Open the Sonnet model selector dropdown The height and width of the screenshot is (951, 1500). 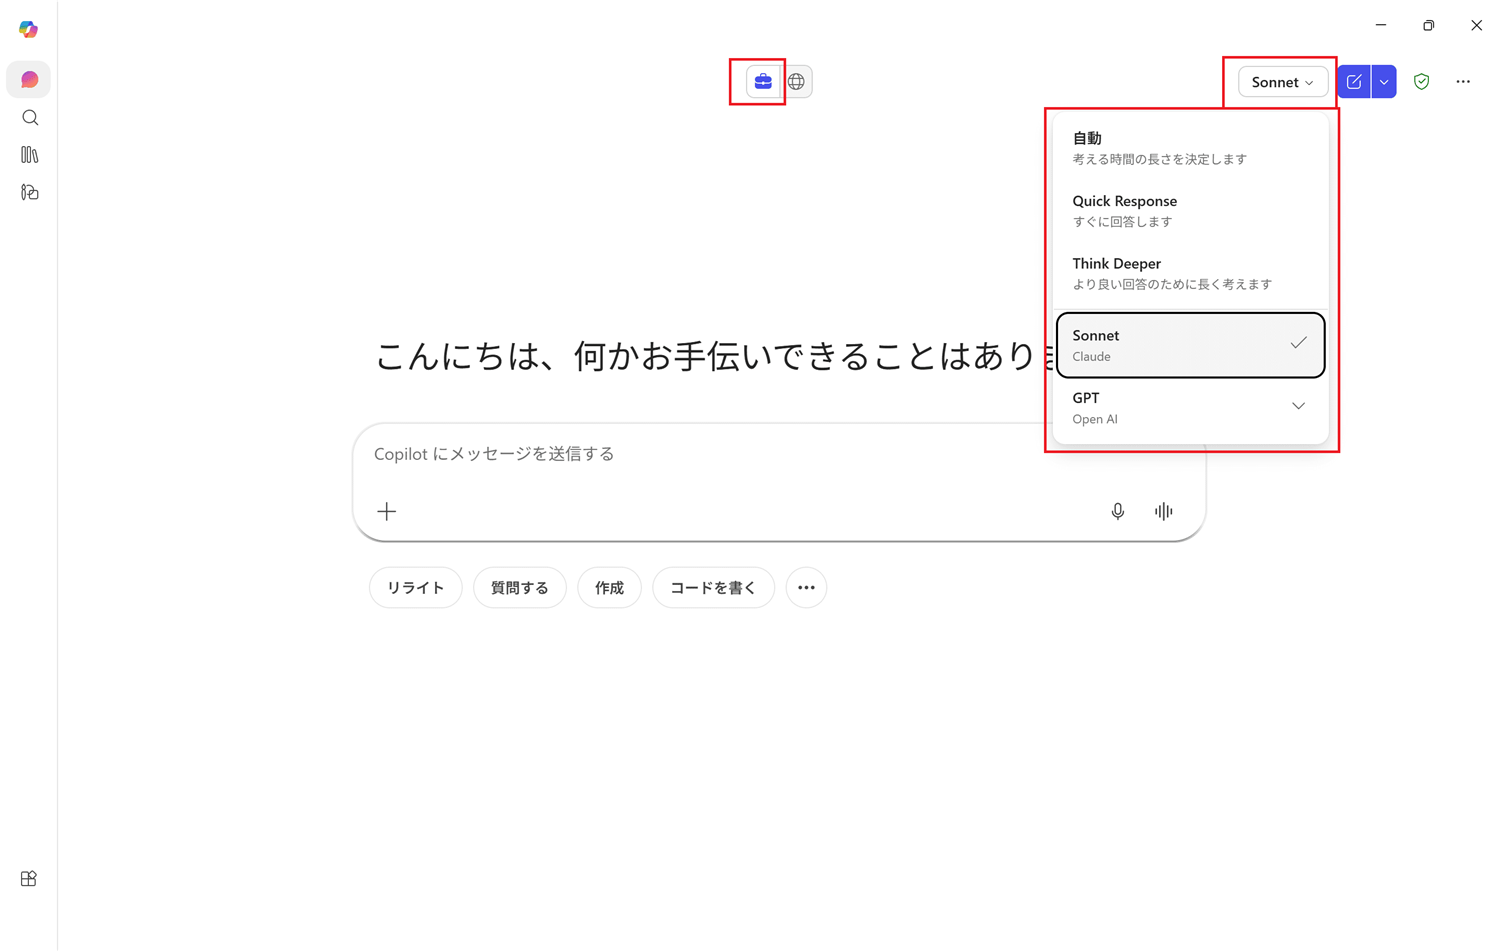(x=1283, y=82)
